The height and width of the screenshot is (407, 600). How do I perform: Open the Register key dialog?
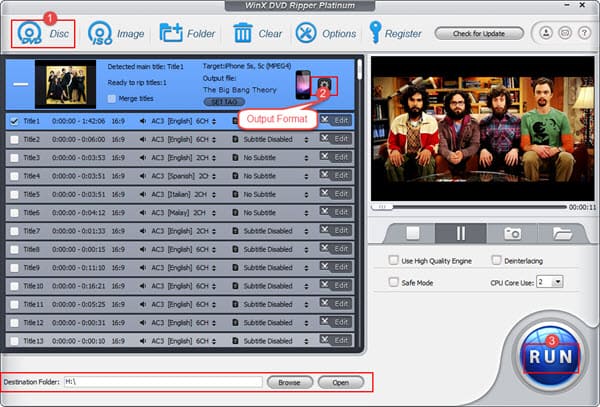point(395,34)
